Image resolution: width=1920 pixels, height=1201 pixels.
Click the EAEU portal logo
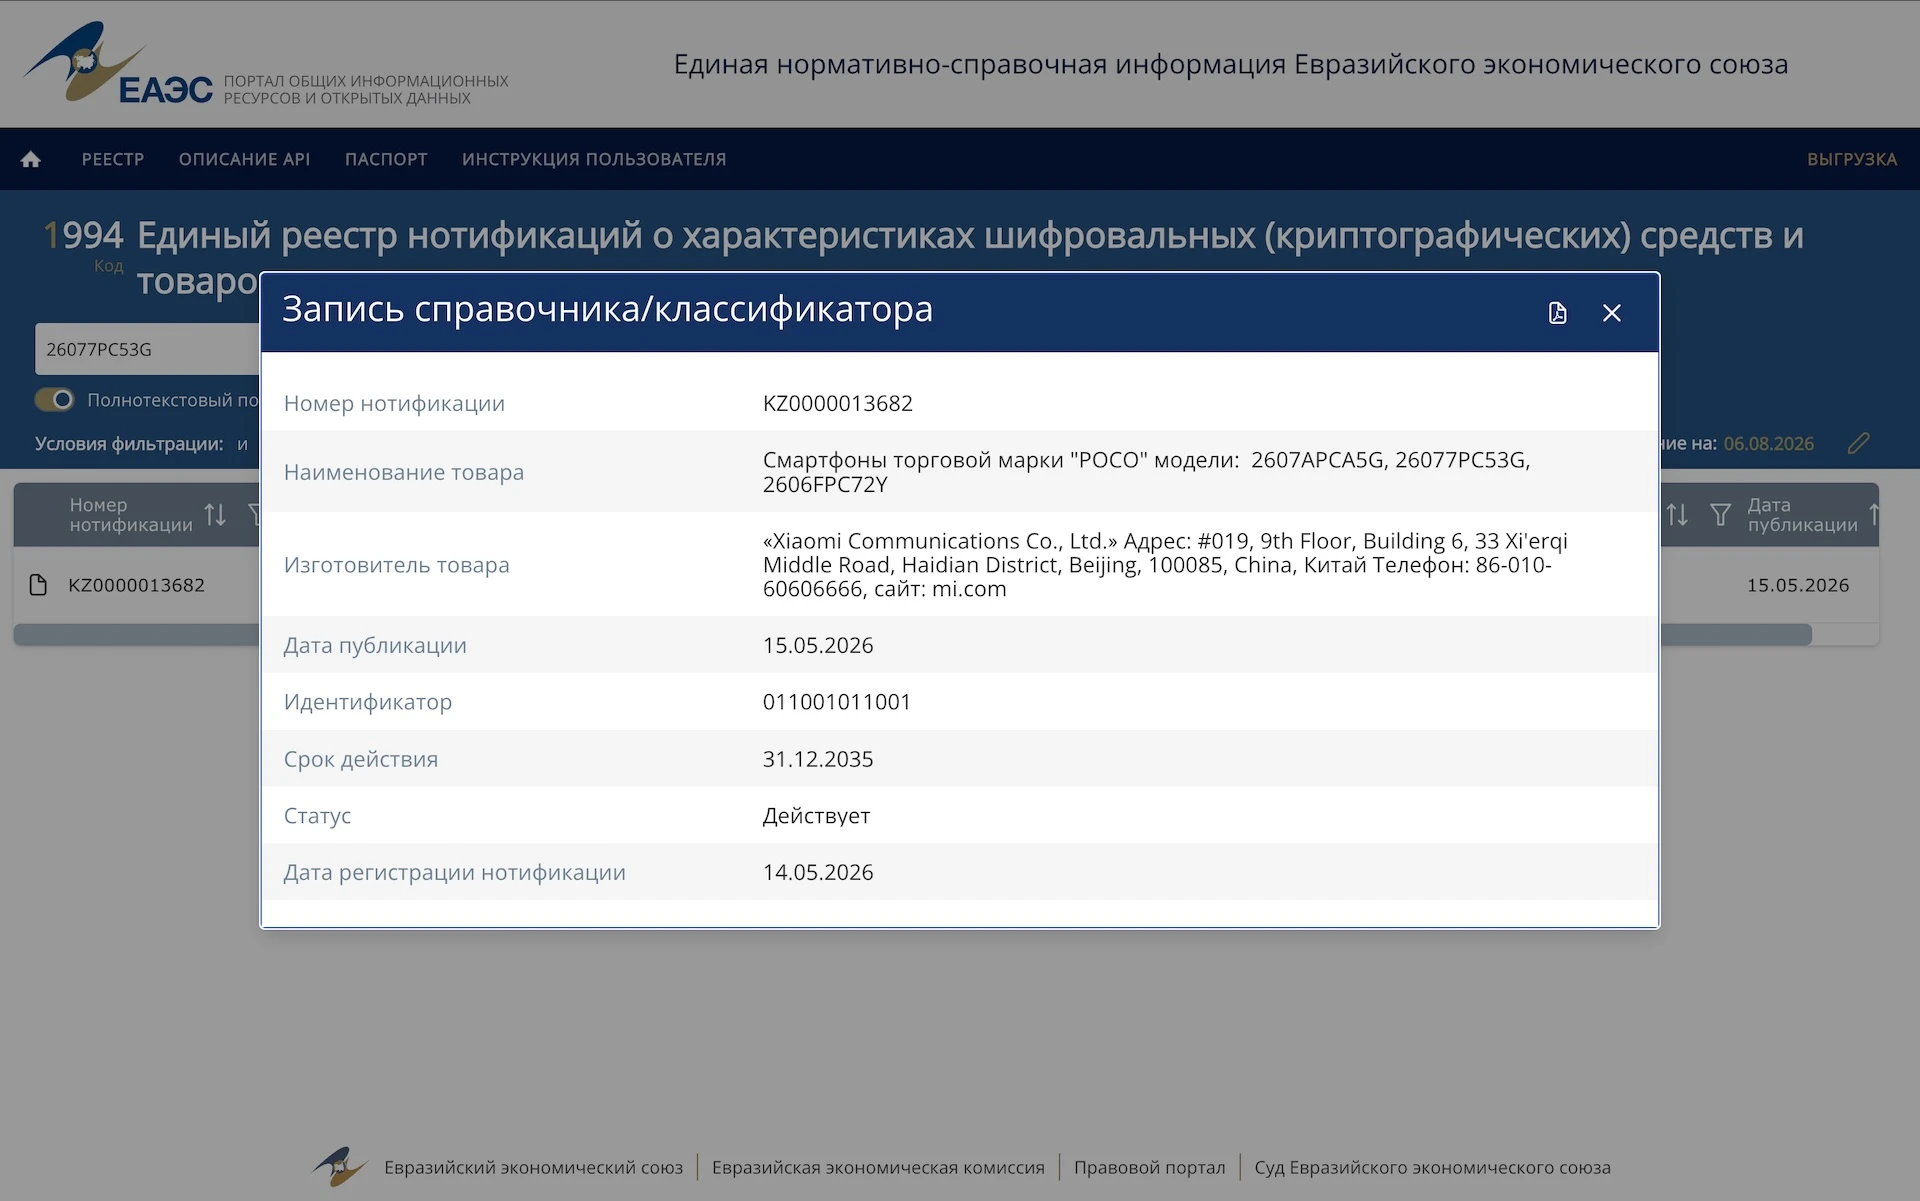pos(117,63)
